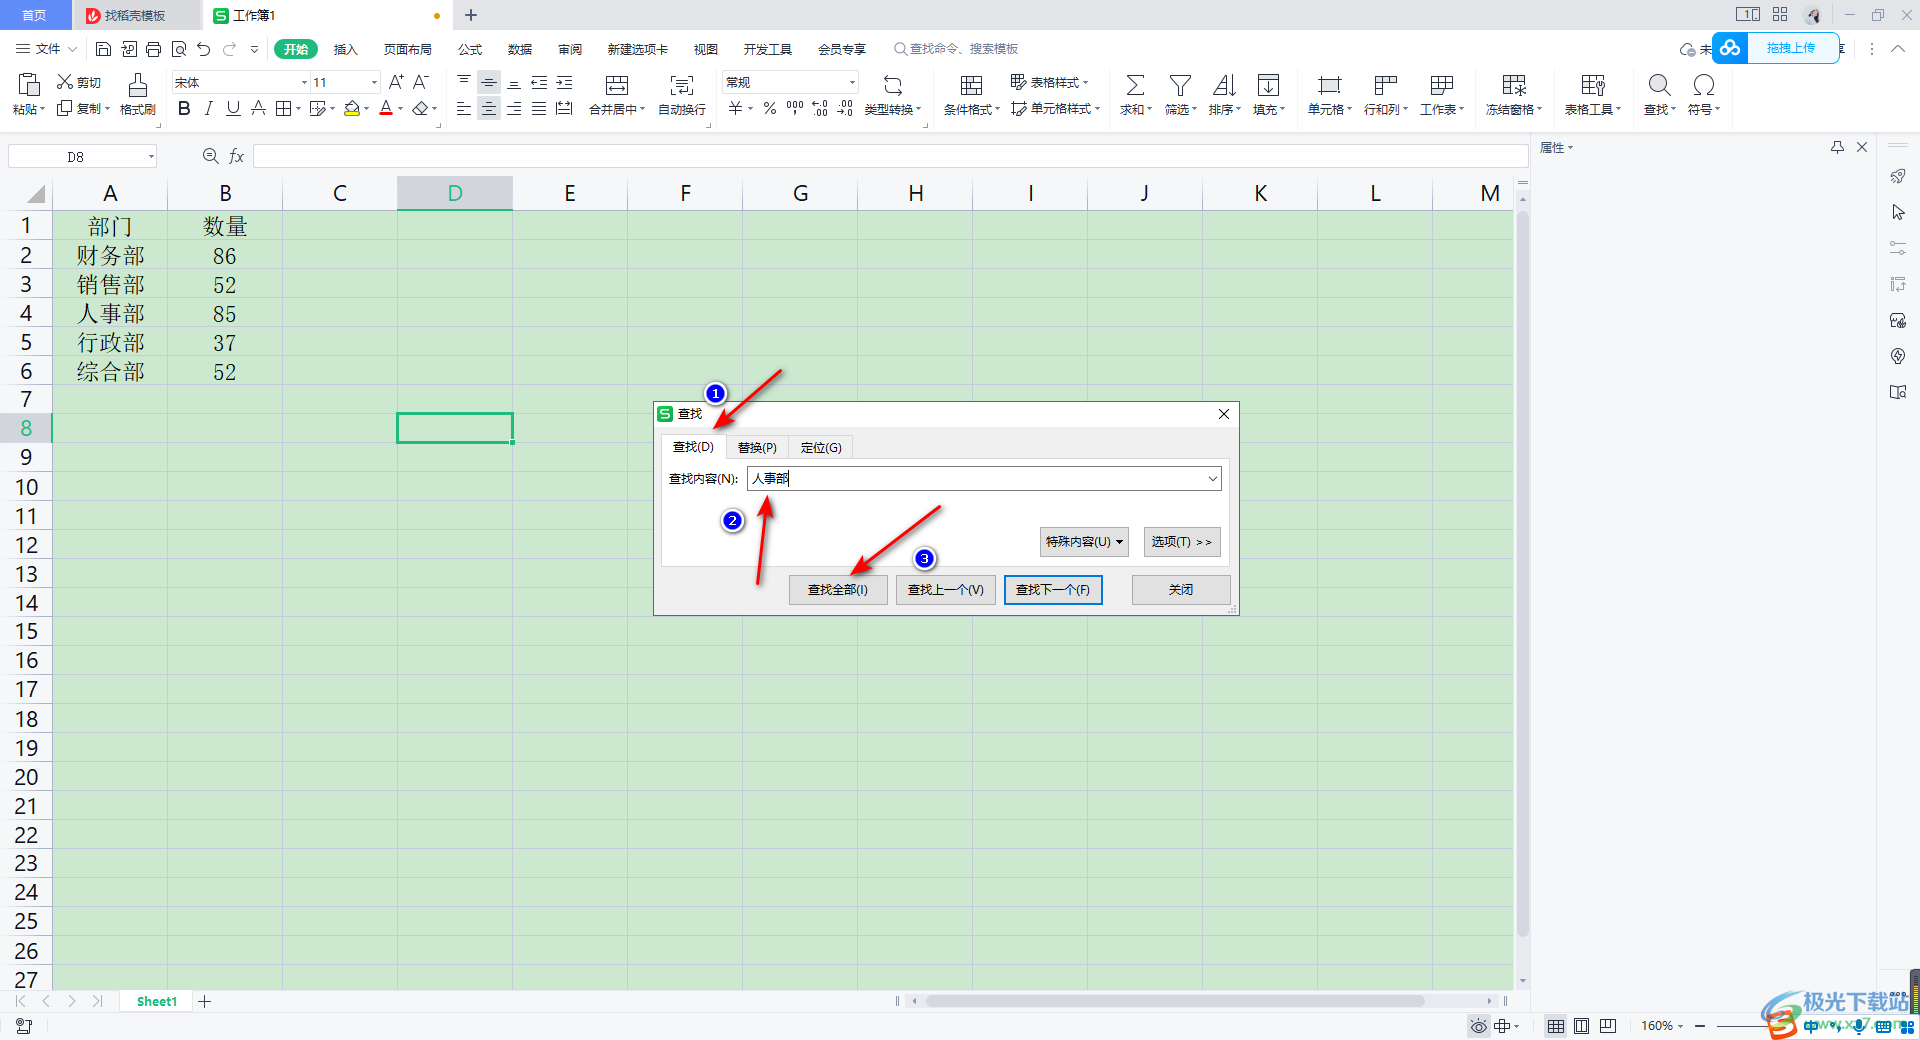Screen dimensions: 1920x1040
Task: Toggle middle vertical alignment
Action: pyautogui.click(x=489, y=82)
